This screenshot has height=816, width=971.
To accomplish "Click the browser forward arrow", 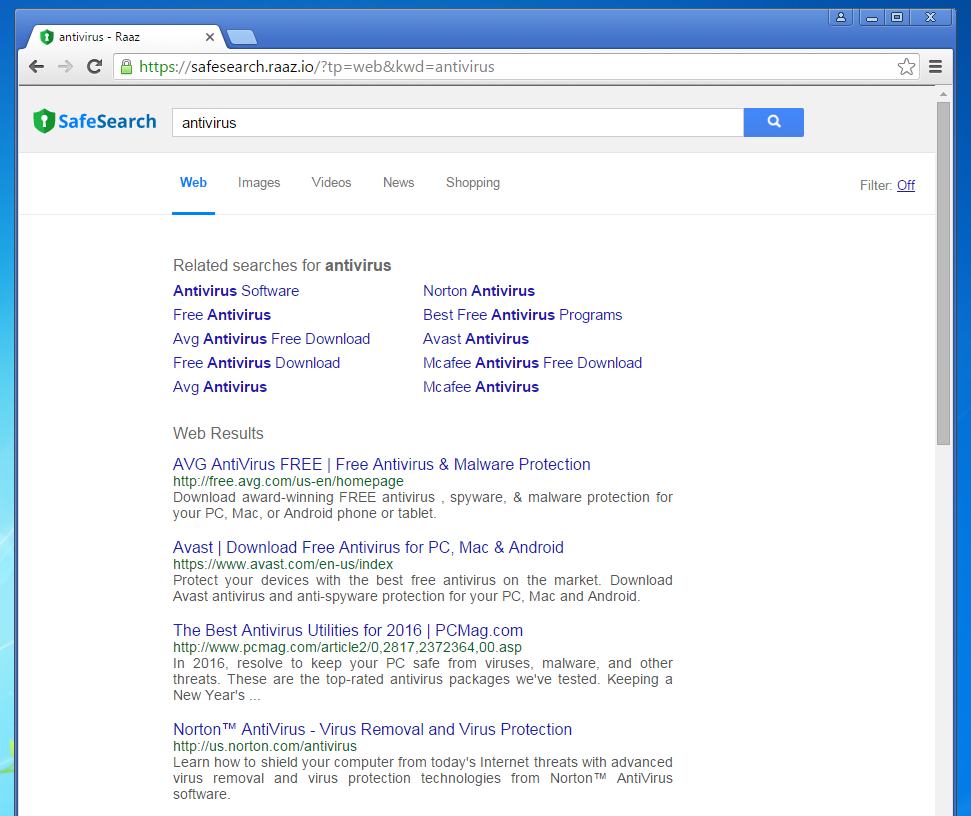I will (x=65, y=67).
